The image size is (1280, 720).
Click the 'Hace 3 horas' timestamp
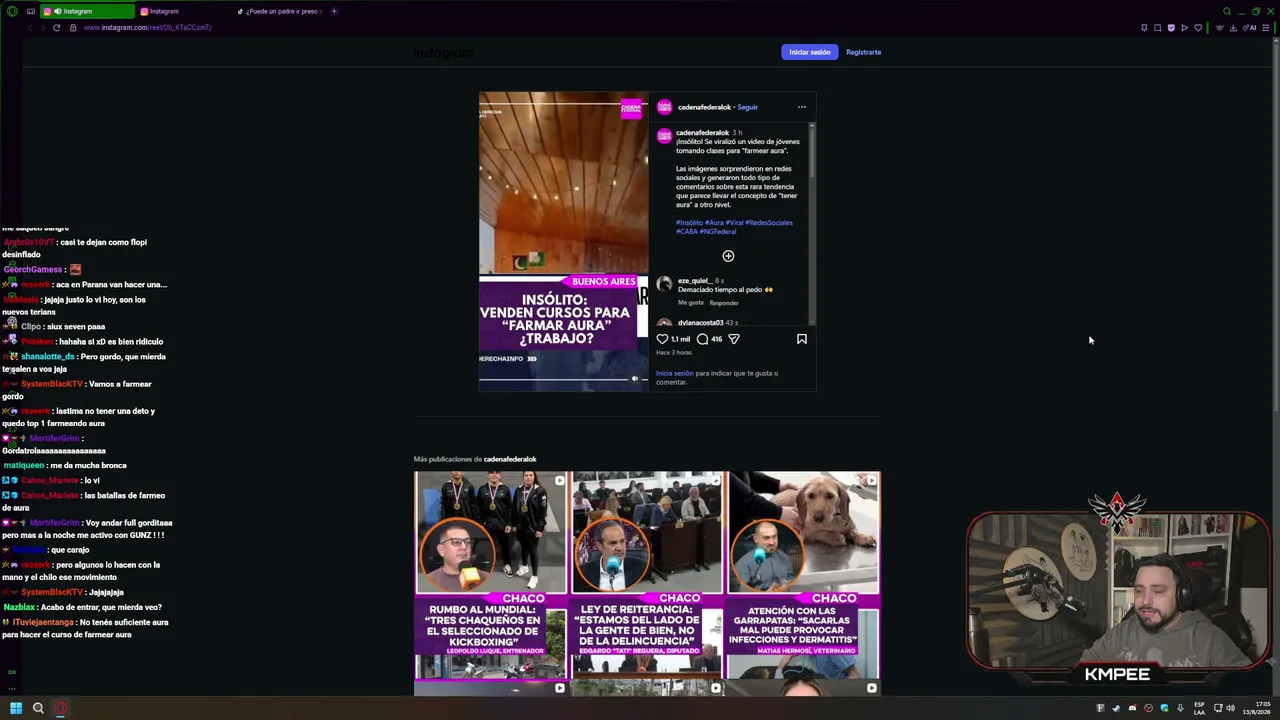coord(673,353)
